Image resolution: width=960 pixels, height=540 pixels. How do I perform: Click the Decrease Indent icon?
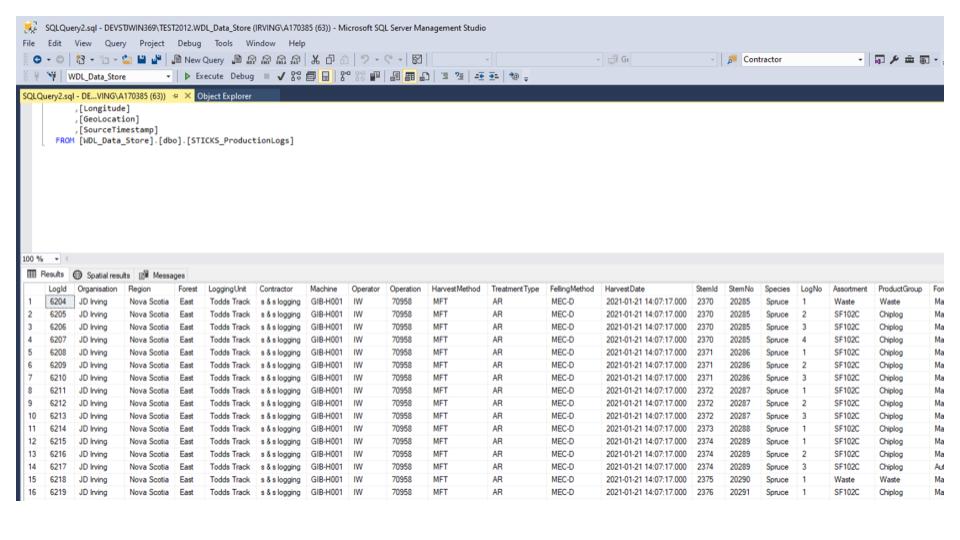coord(479,77)
